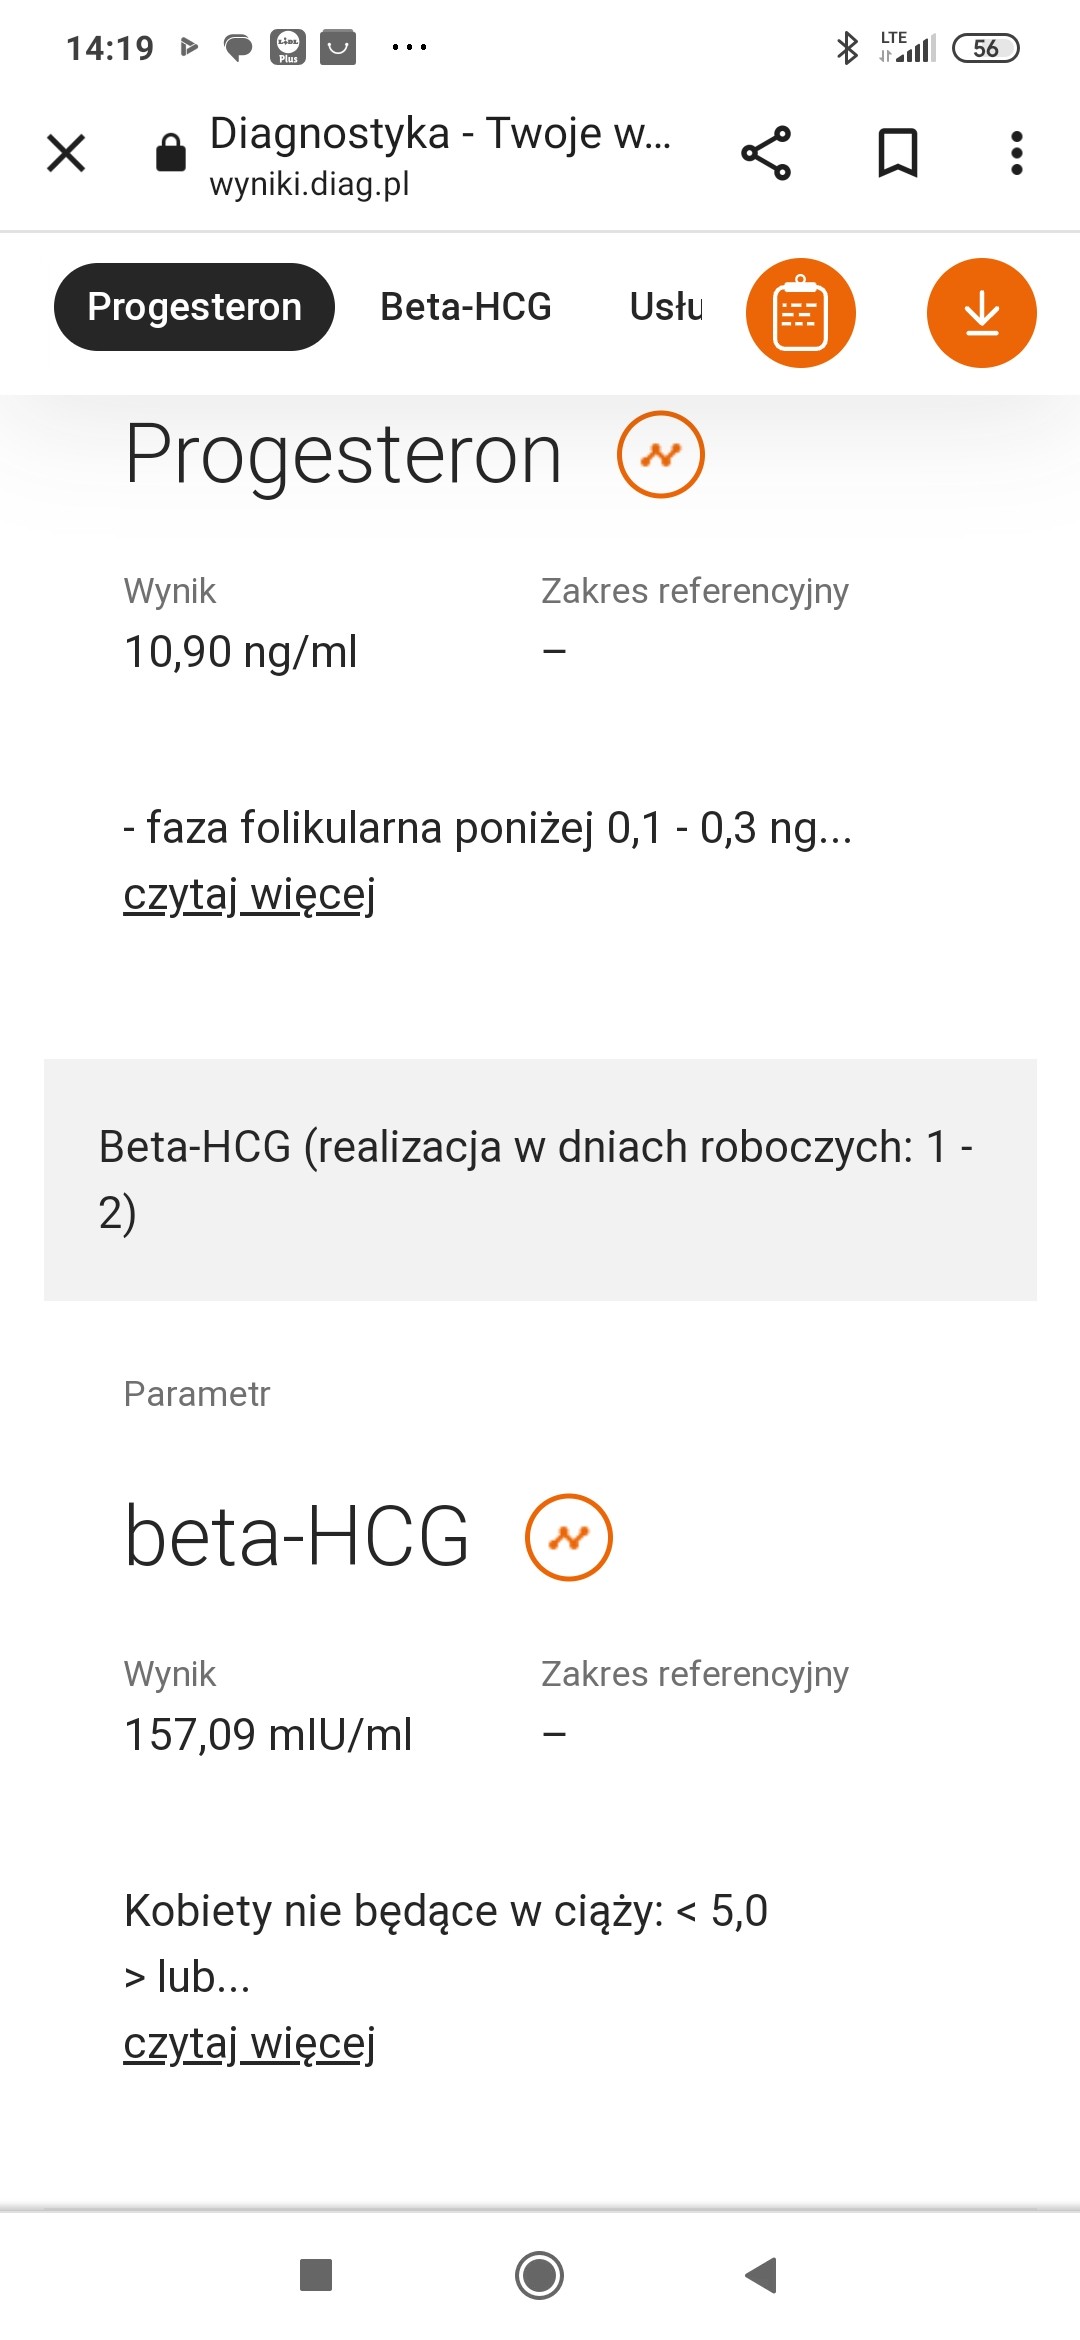Tap the Beta-HCG section header banner
This screenshot has width=1080, height=2340.
(540, 1179)
